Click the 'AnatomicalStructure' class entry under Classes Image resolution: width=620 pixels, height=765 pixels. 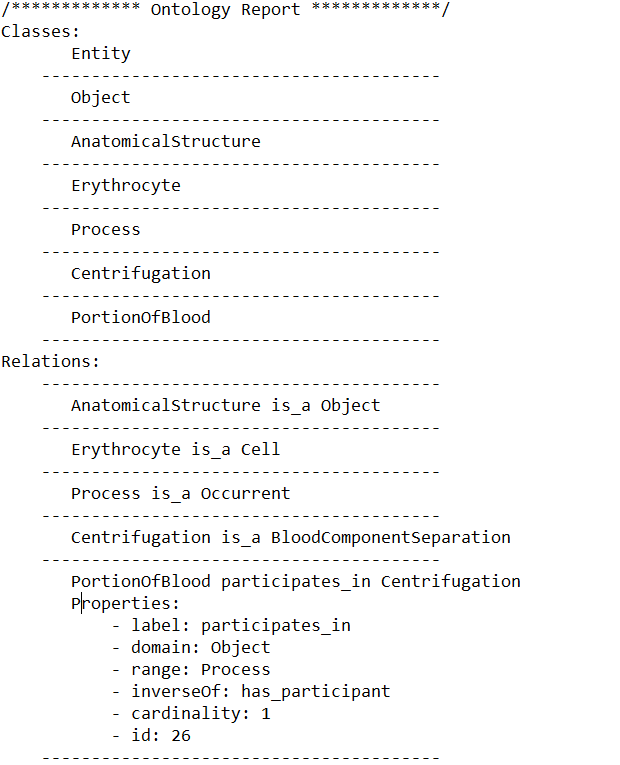pos(165,142)
